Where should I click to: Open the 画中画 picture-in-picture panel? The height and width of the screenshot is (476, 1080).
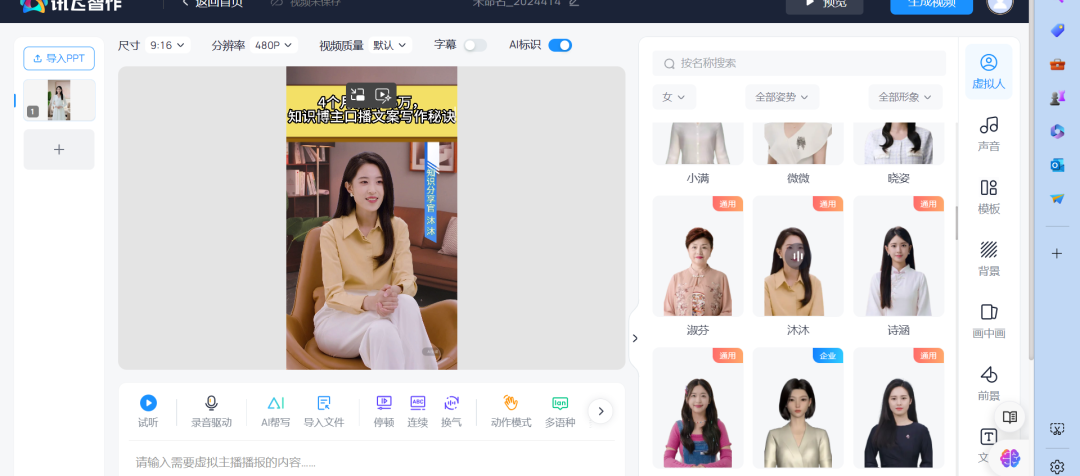coord(988,320)
